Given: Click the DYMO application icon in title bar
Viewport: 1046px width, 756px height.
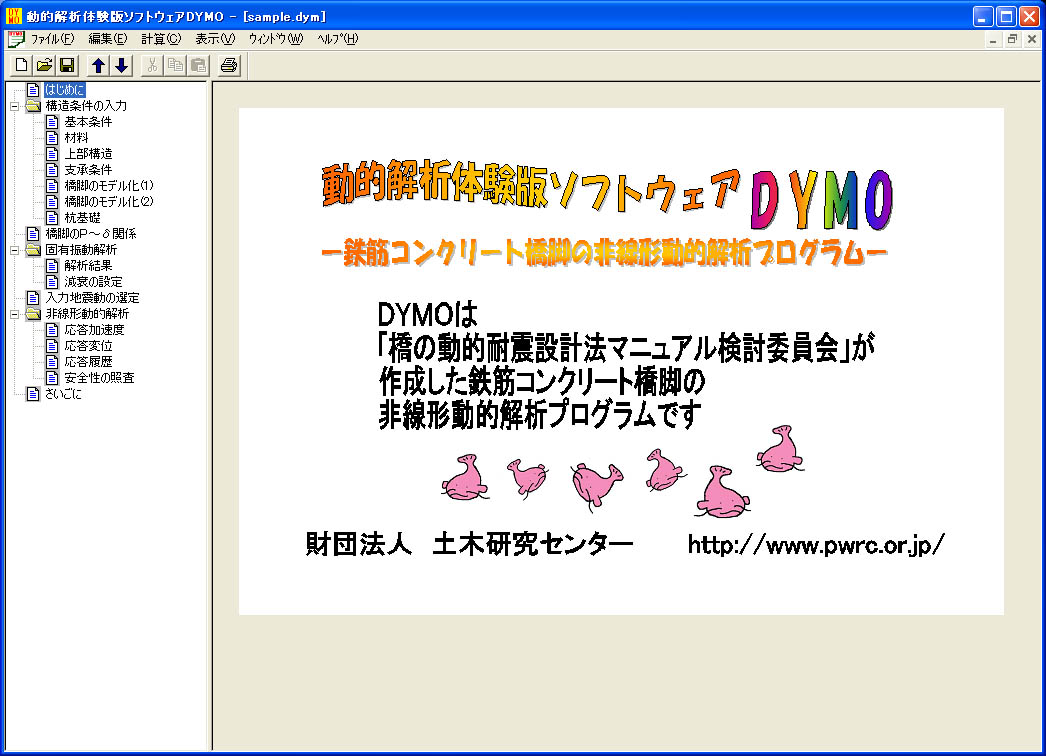Looking at the screenshot, I should pos(13,15).
